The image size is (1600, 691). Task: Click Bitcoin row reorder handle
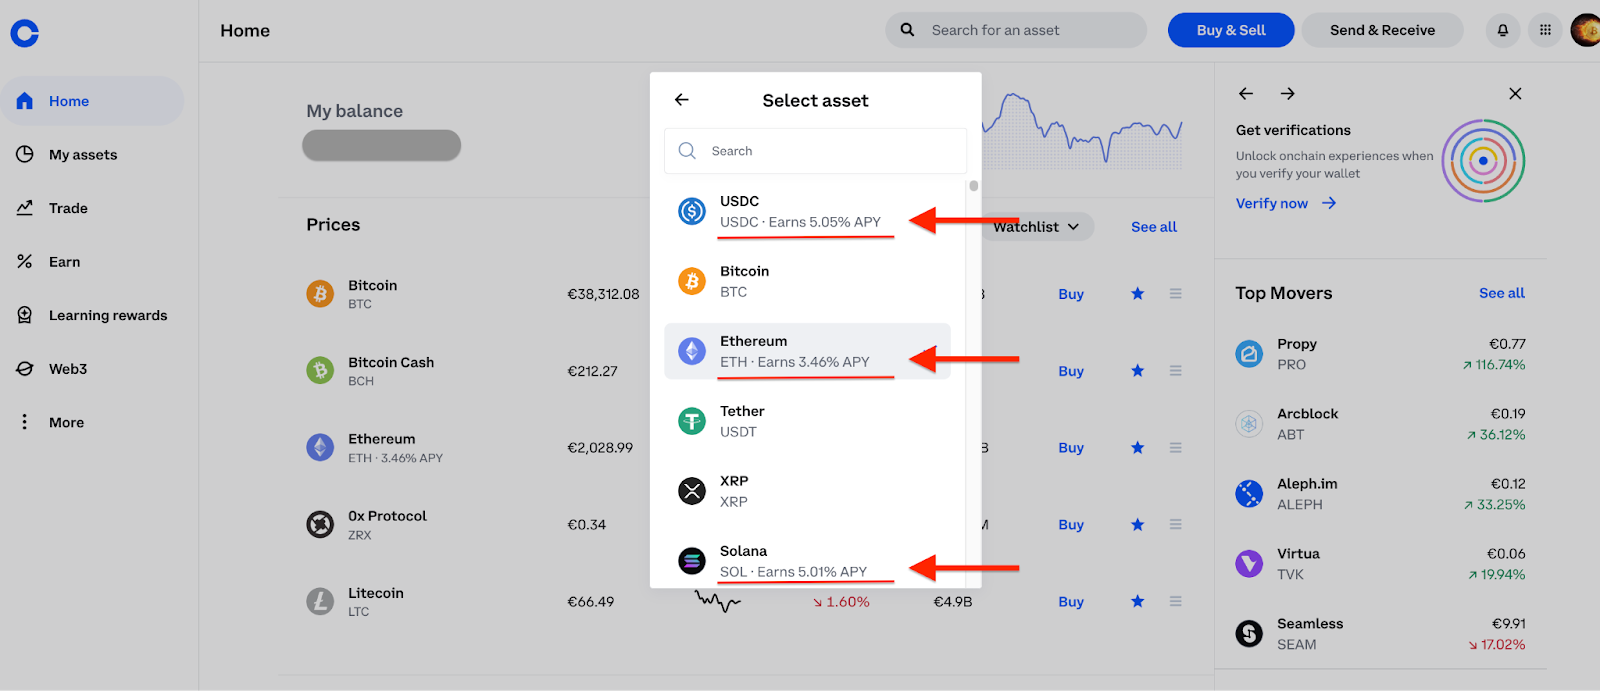point(1176,294)
